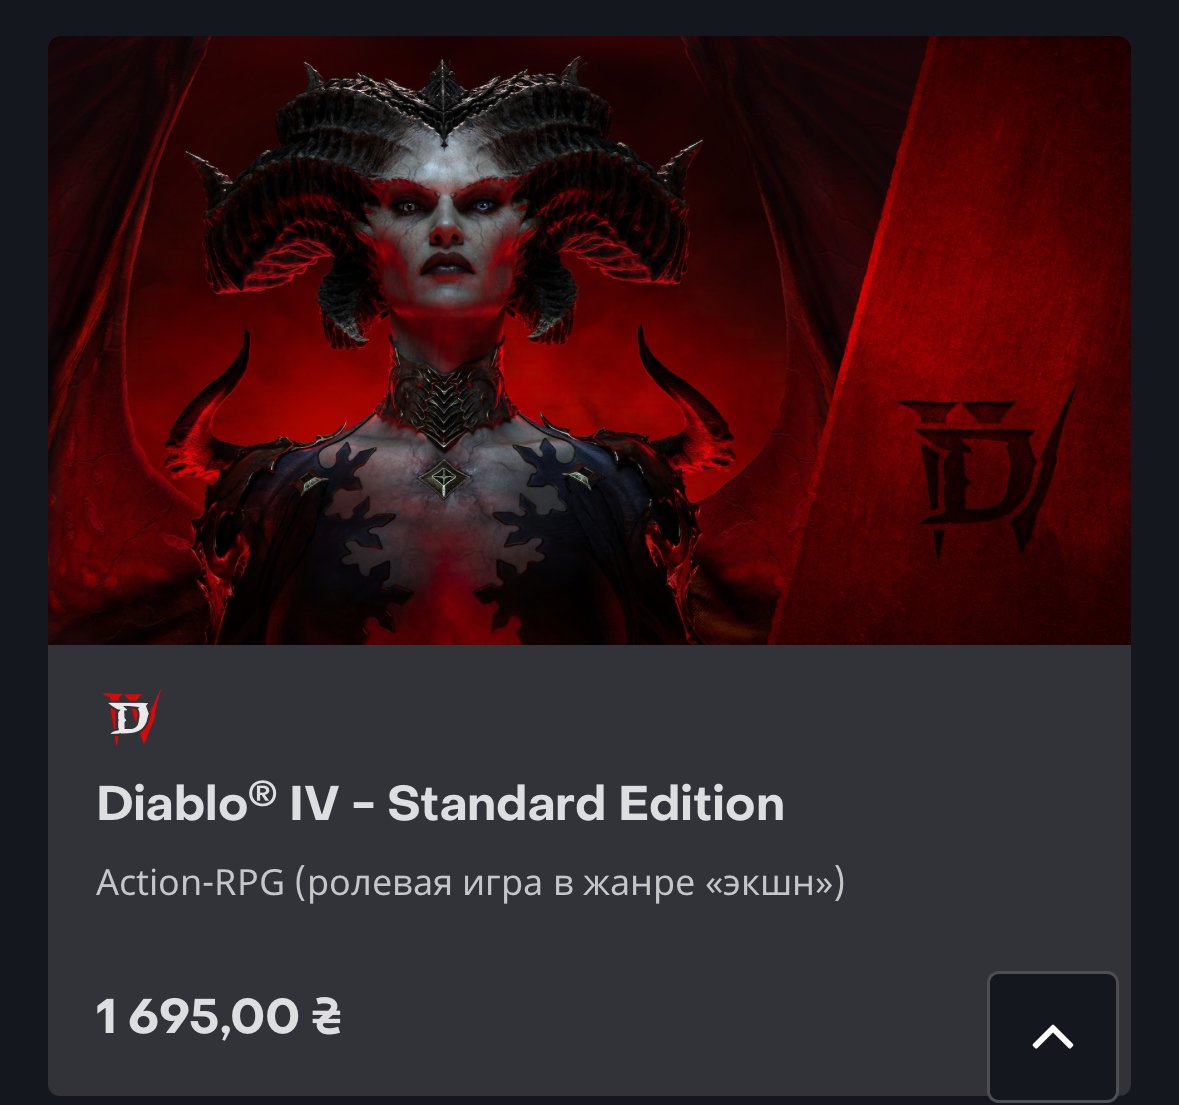
Task: Click the scroll-to-top chevron button
Action: pyautogui.click(x=1053, y=1037)
